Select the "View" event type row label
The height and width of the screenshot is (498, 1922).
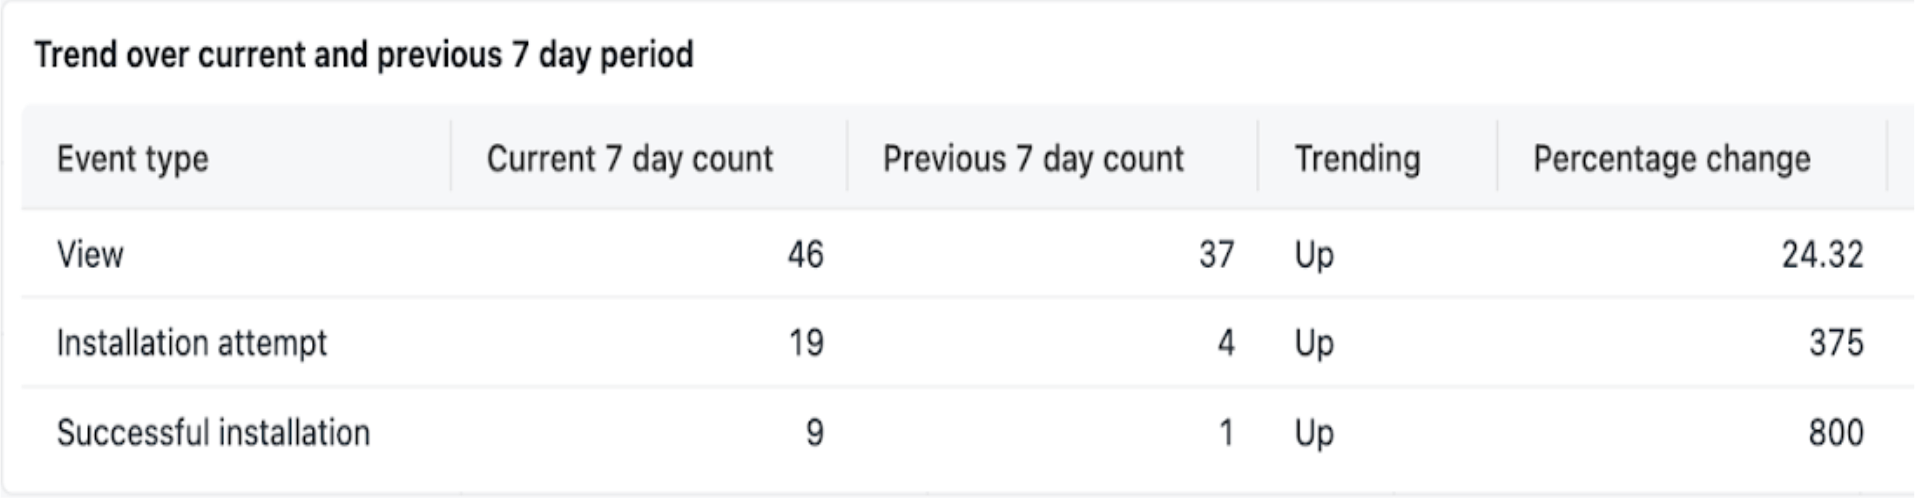click(90, 255)
